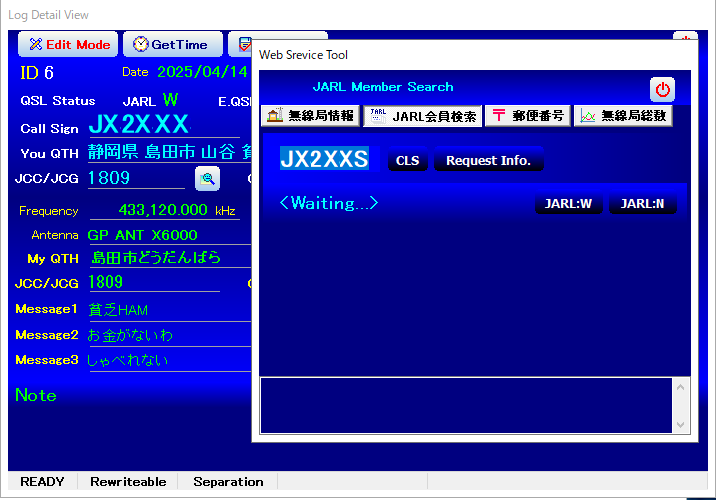Click the Request Info. button
Screen dimensions: 716x500
(x=488, y=160)
